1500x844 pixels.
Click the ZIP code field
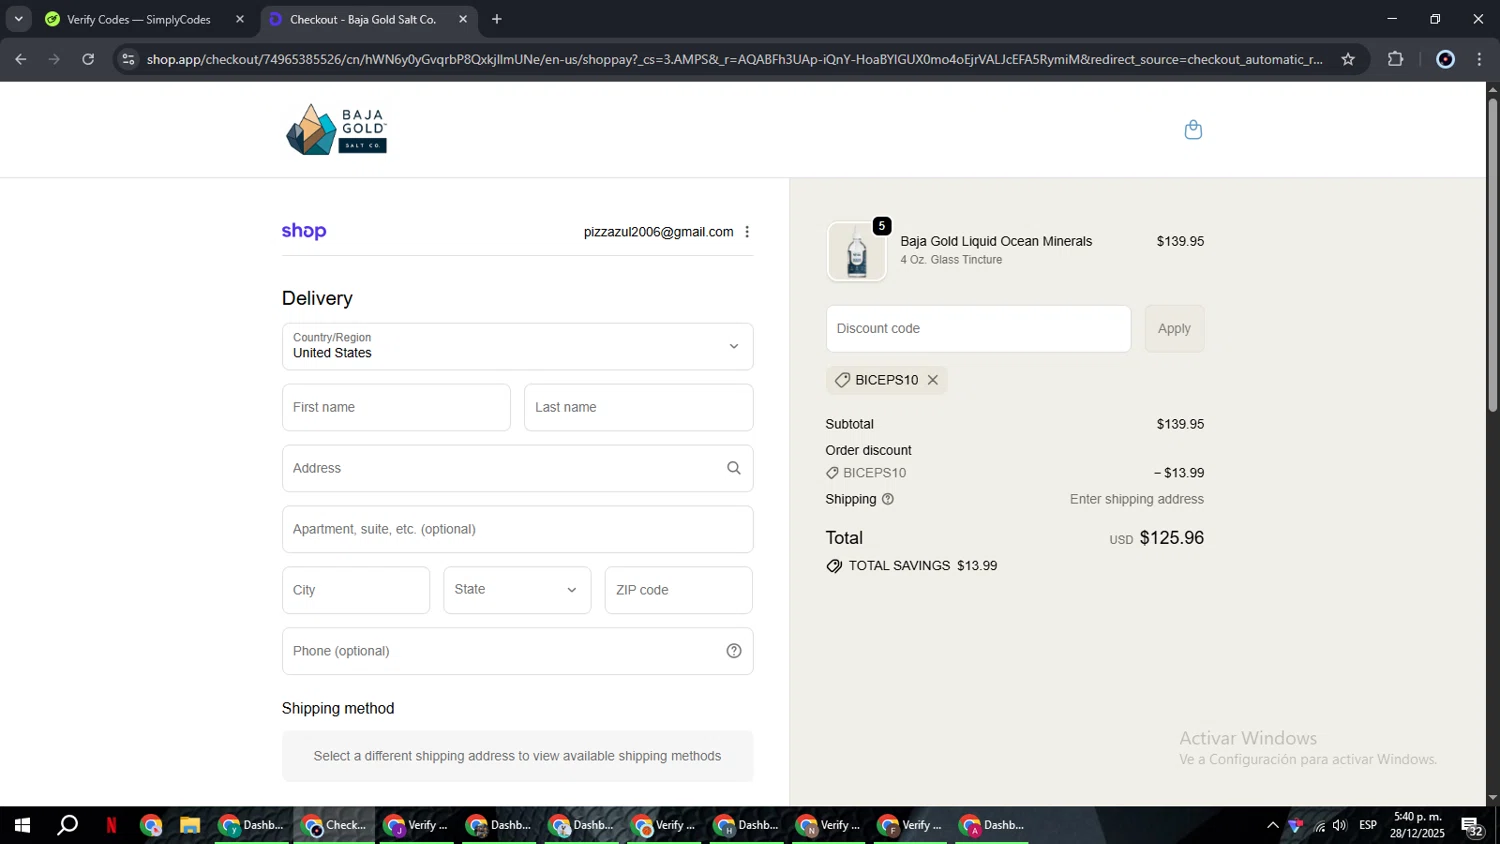click(x=678, y=590)
